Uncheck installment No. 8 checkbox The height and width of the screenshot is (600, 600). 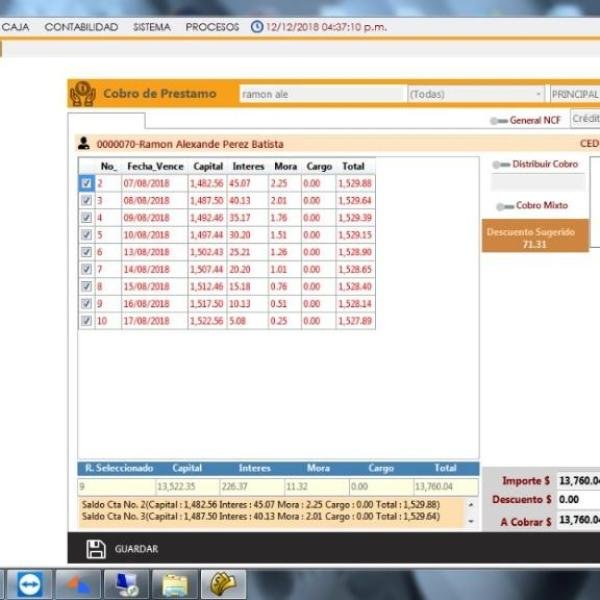86,287
